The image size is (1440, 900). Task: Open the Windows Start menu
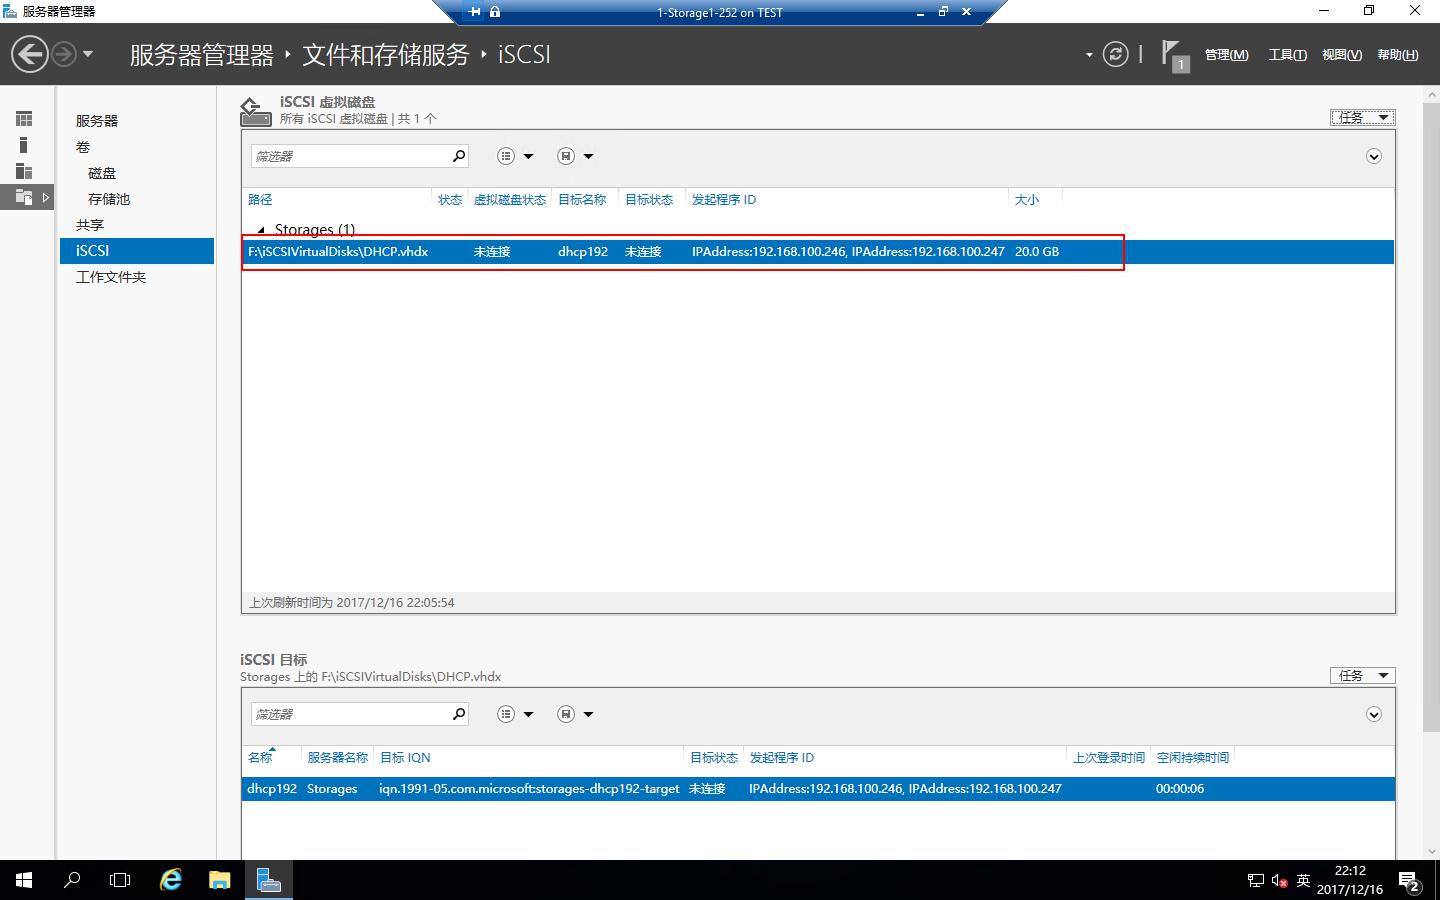pyautogui.click(x=24, y=880)
